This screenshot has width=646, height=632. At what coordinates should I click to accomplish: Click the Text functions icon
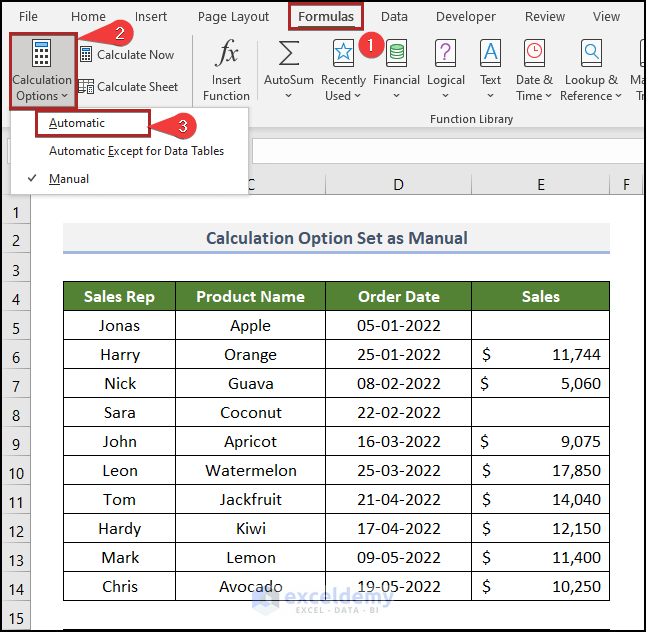(490, 54)
